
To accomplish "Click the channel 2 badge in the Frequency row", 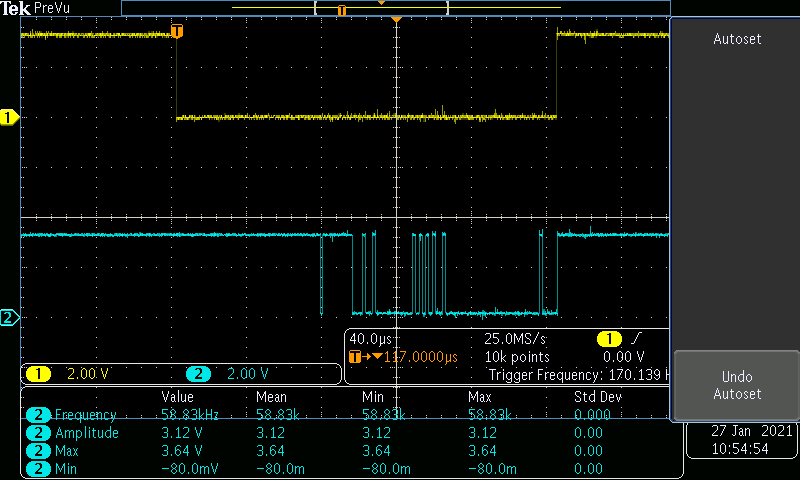I will 38,415.
